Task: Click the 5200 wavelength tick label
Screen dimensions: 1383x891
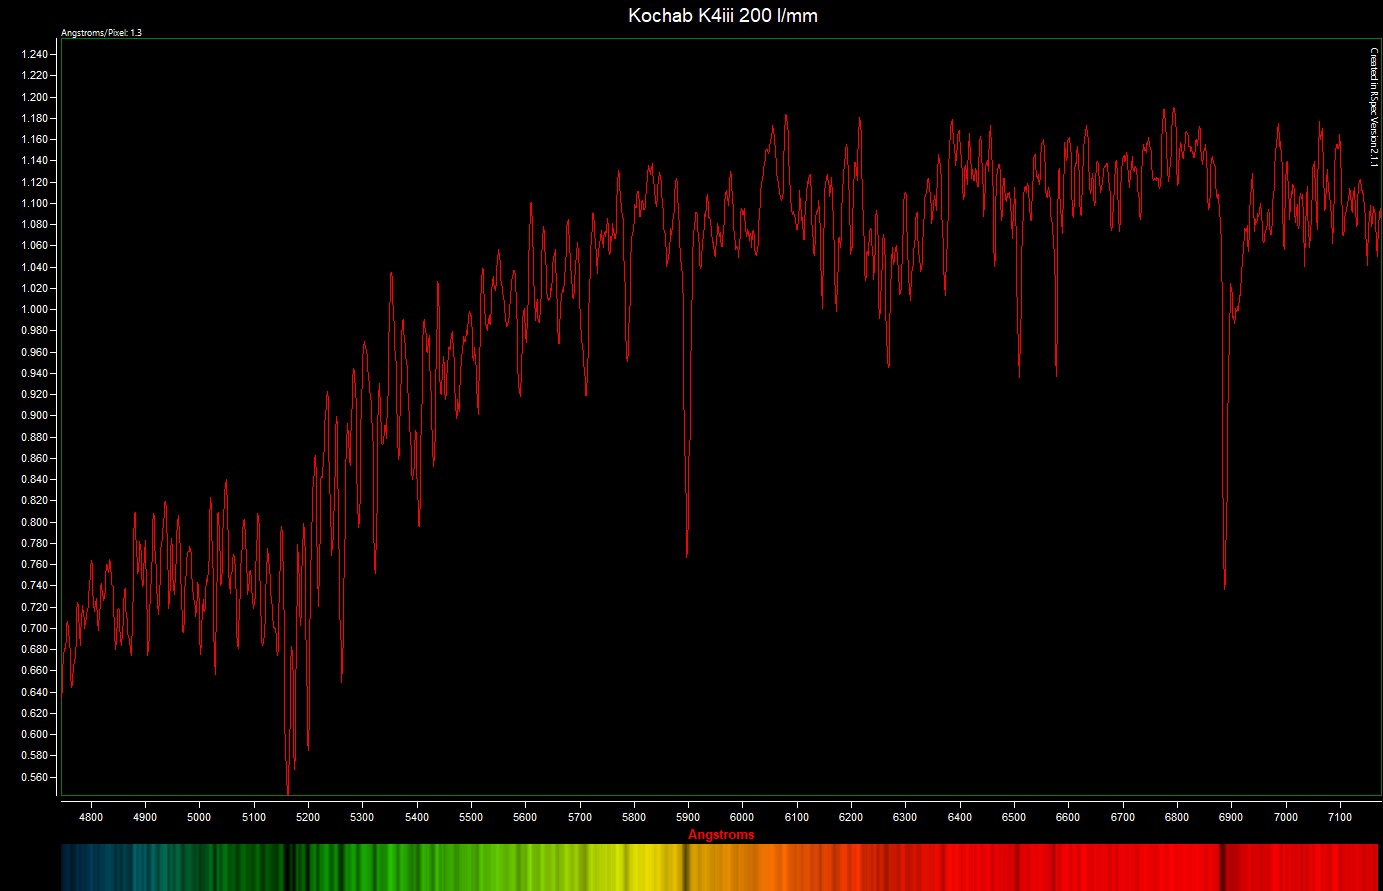Action: point(308,817)
